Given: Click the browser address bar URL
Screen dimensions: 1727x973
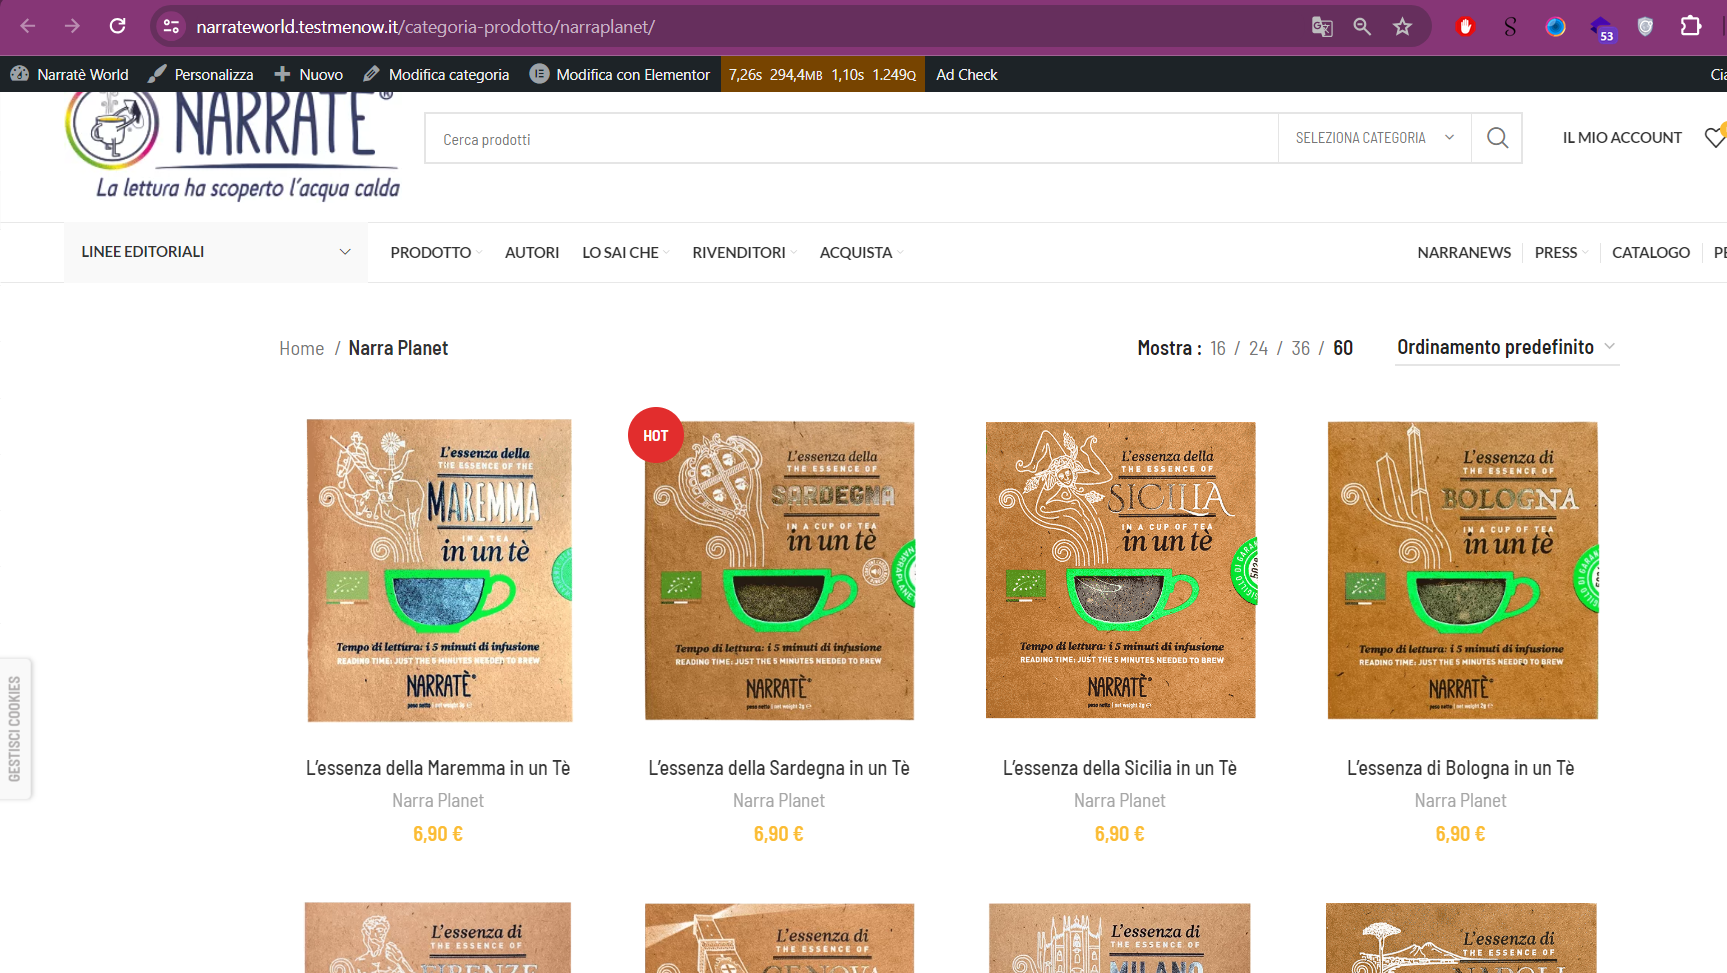Looking at the screenshot, I should point(425,27).
